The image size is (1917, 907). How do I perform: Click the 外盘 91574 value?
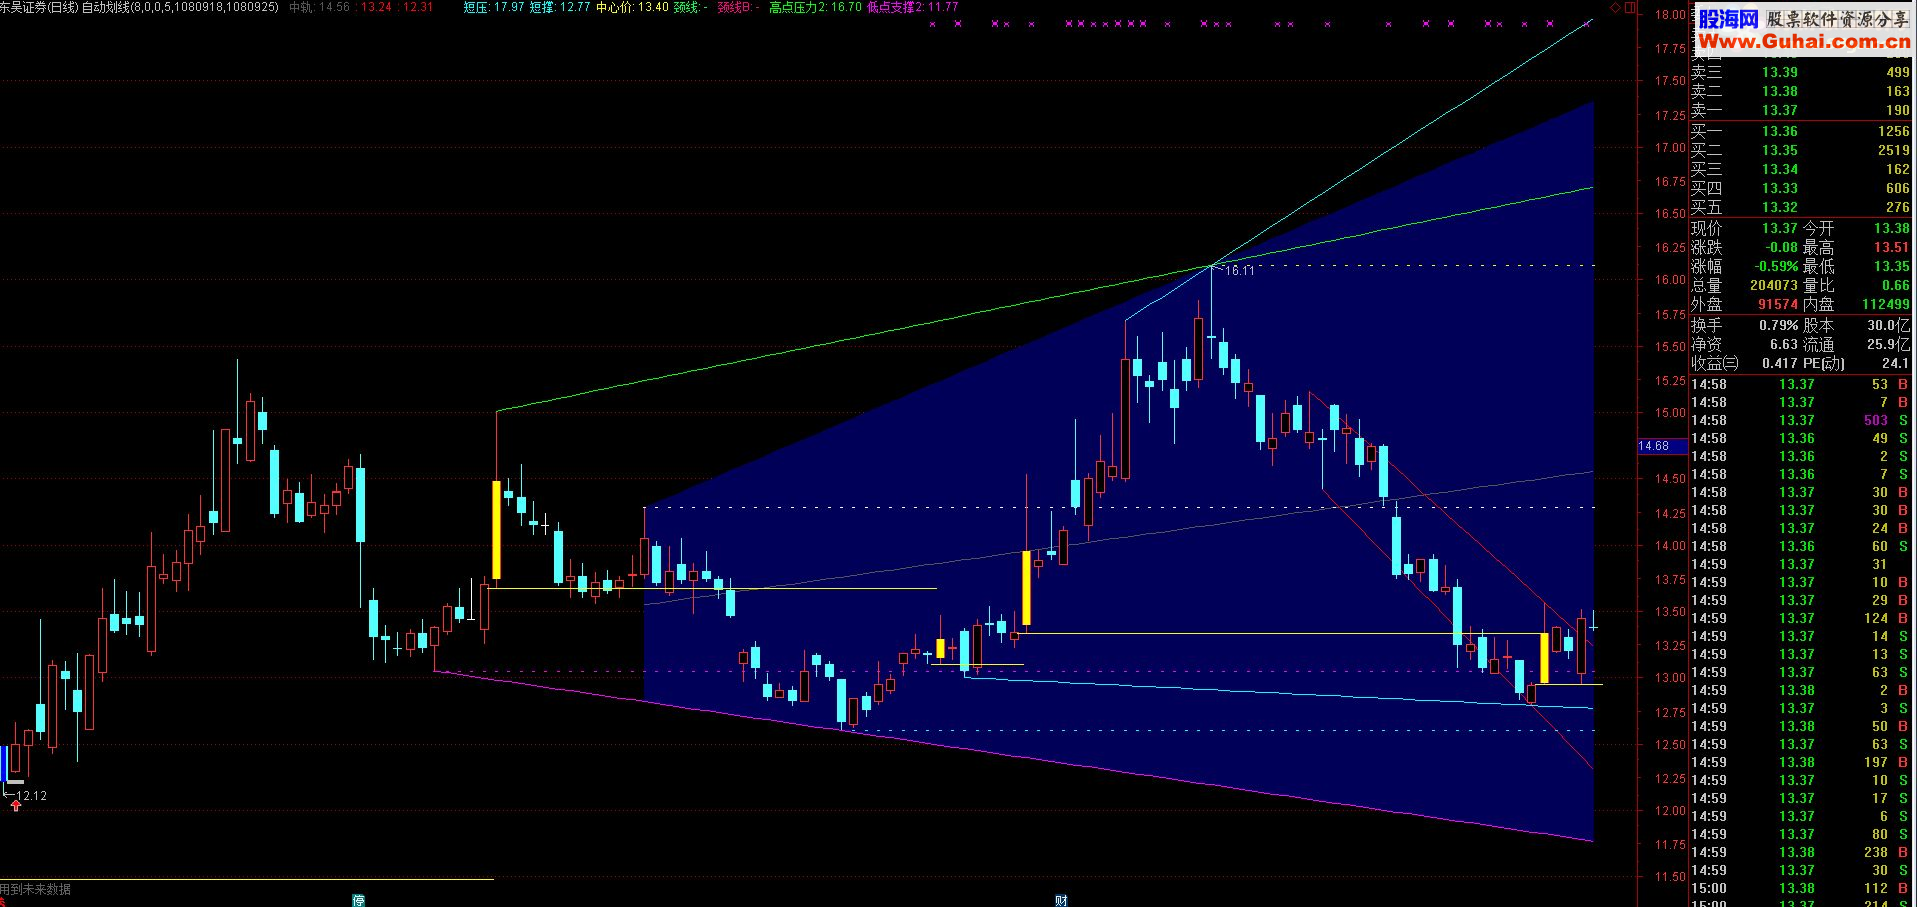tap(1778, 304)
